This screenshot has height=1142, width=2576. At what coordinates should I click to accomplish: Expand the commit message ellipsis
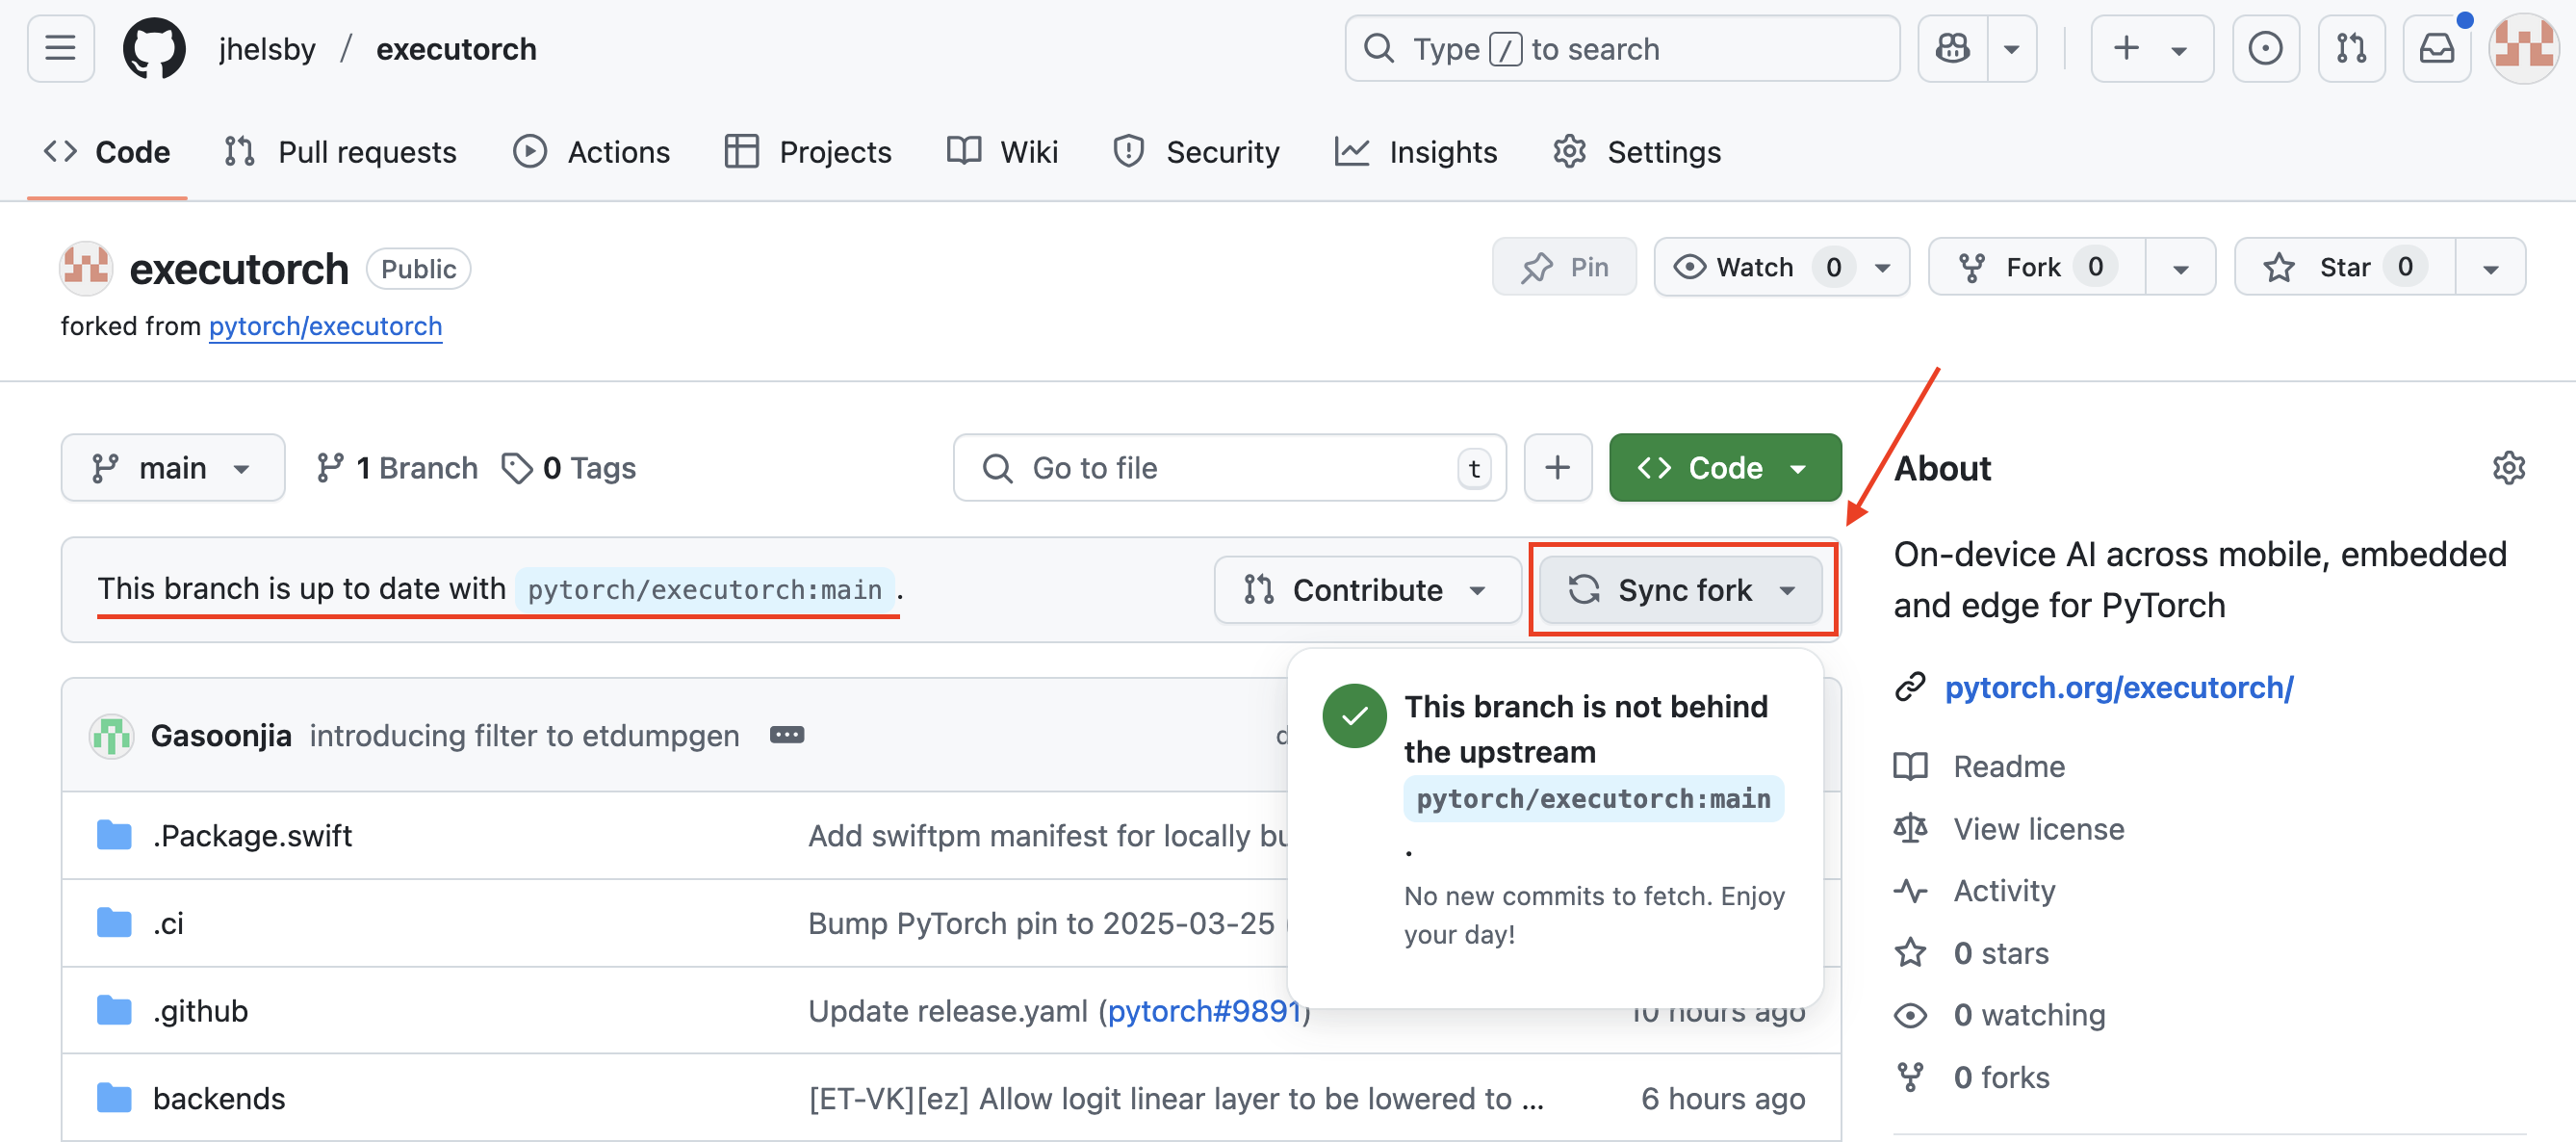click(x=786, y=735)
